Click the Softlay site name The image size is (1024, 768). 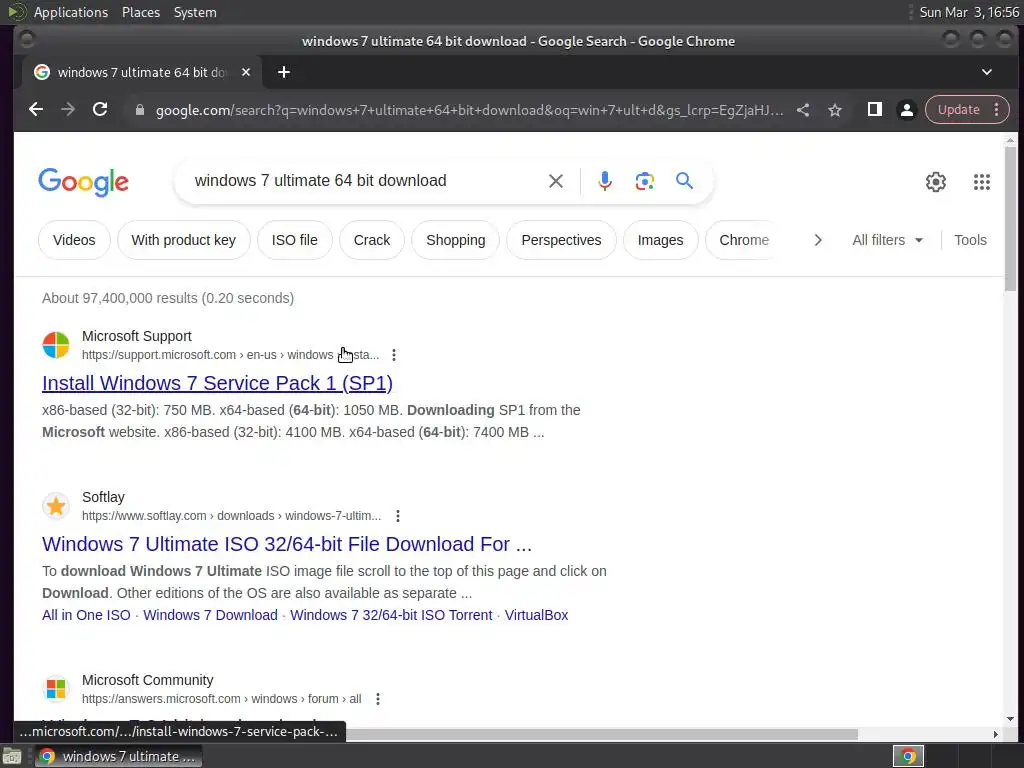click(103, 497)
